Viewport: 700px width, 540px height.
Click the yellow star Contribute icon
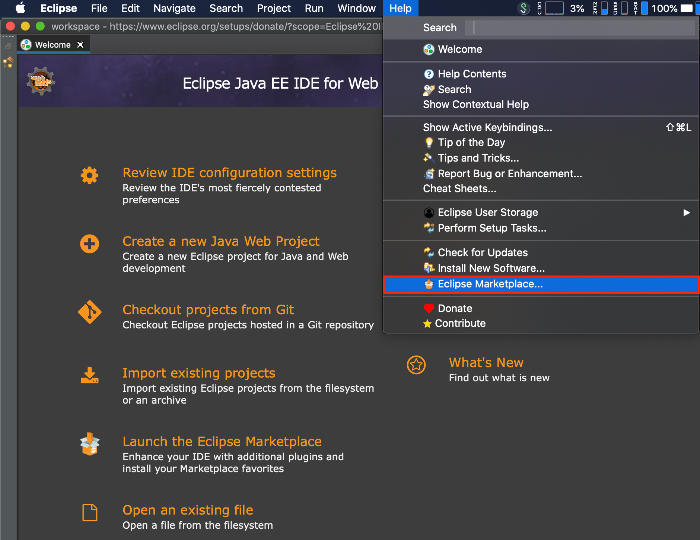[x=427, y=324]
